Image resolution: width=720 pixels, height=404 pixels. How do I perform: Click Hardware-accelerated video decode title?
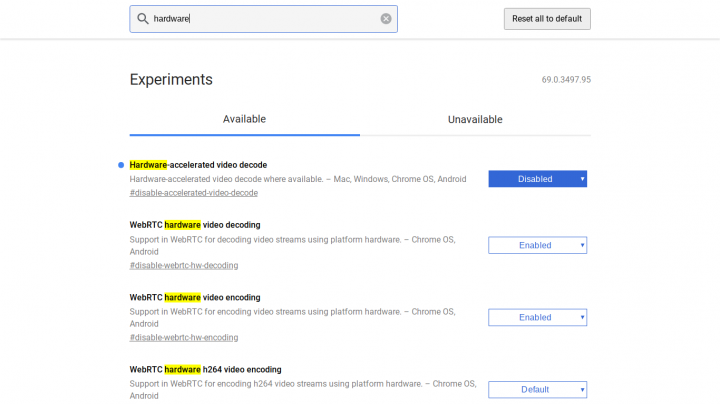coord(198,165)
